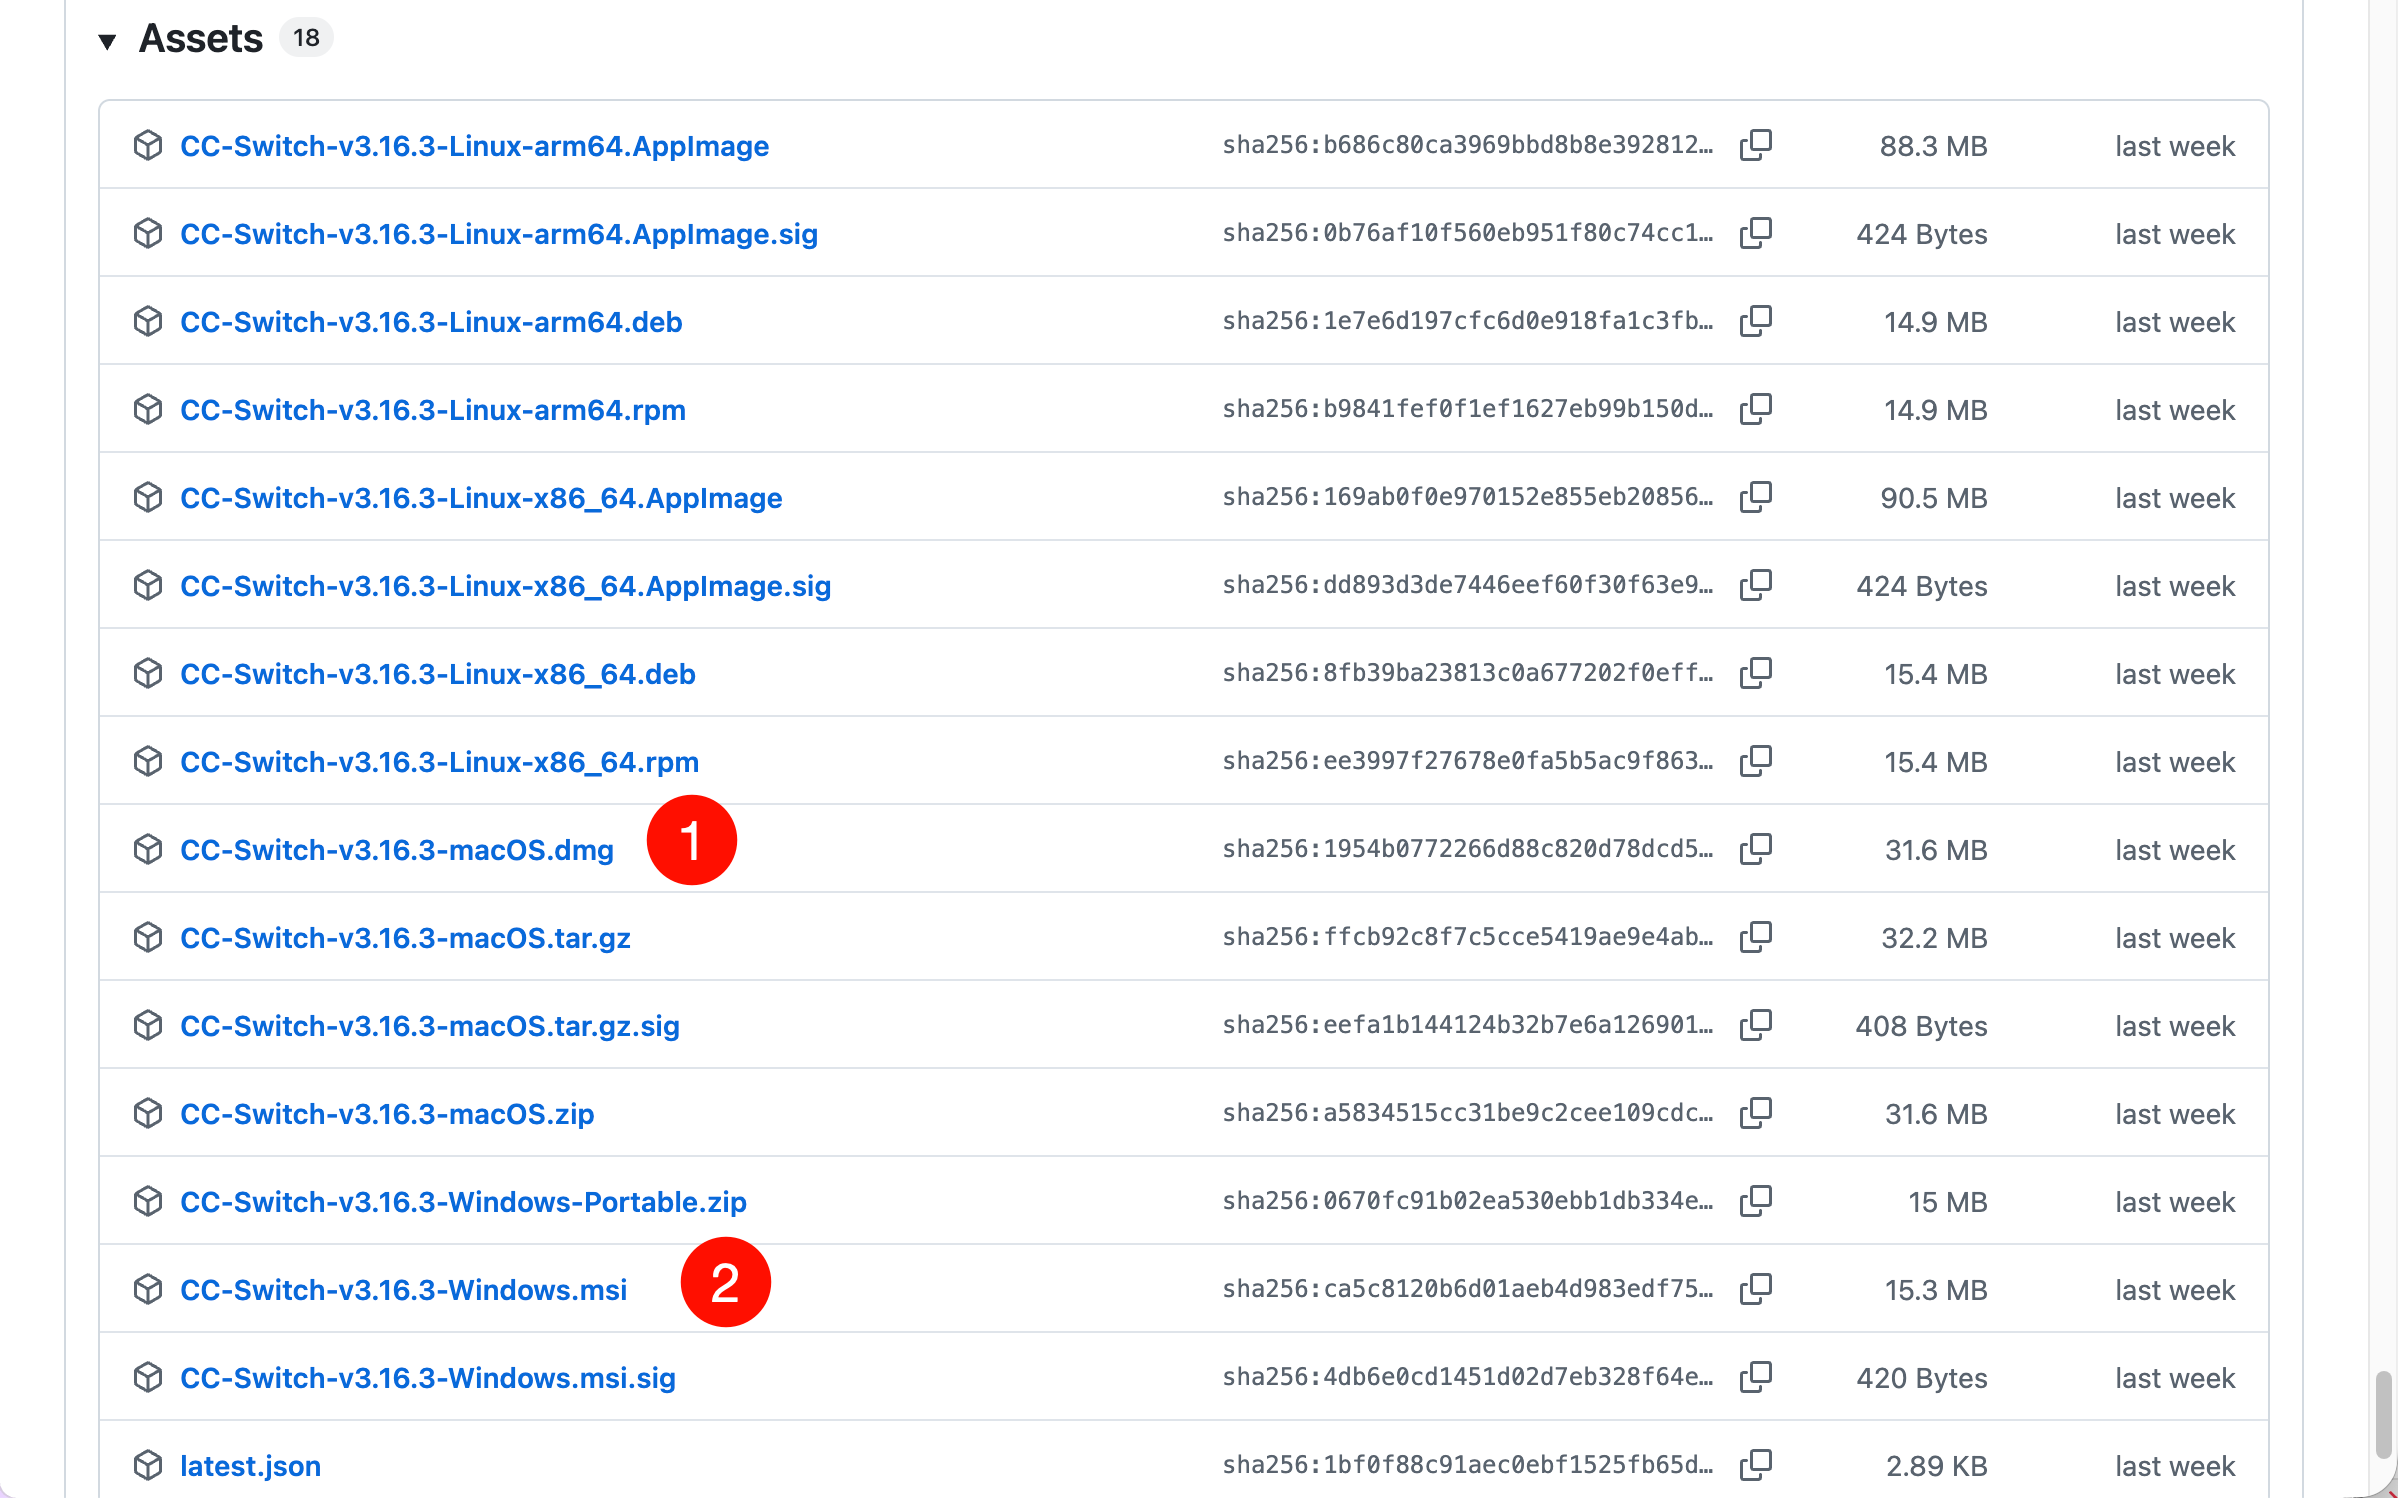The height and width of the screenshot is (1498, 2398).
Task: Copy sha256 for latest.json
Action: tap(1755, 1466)
